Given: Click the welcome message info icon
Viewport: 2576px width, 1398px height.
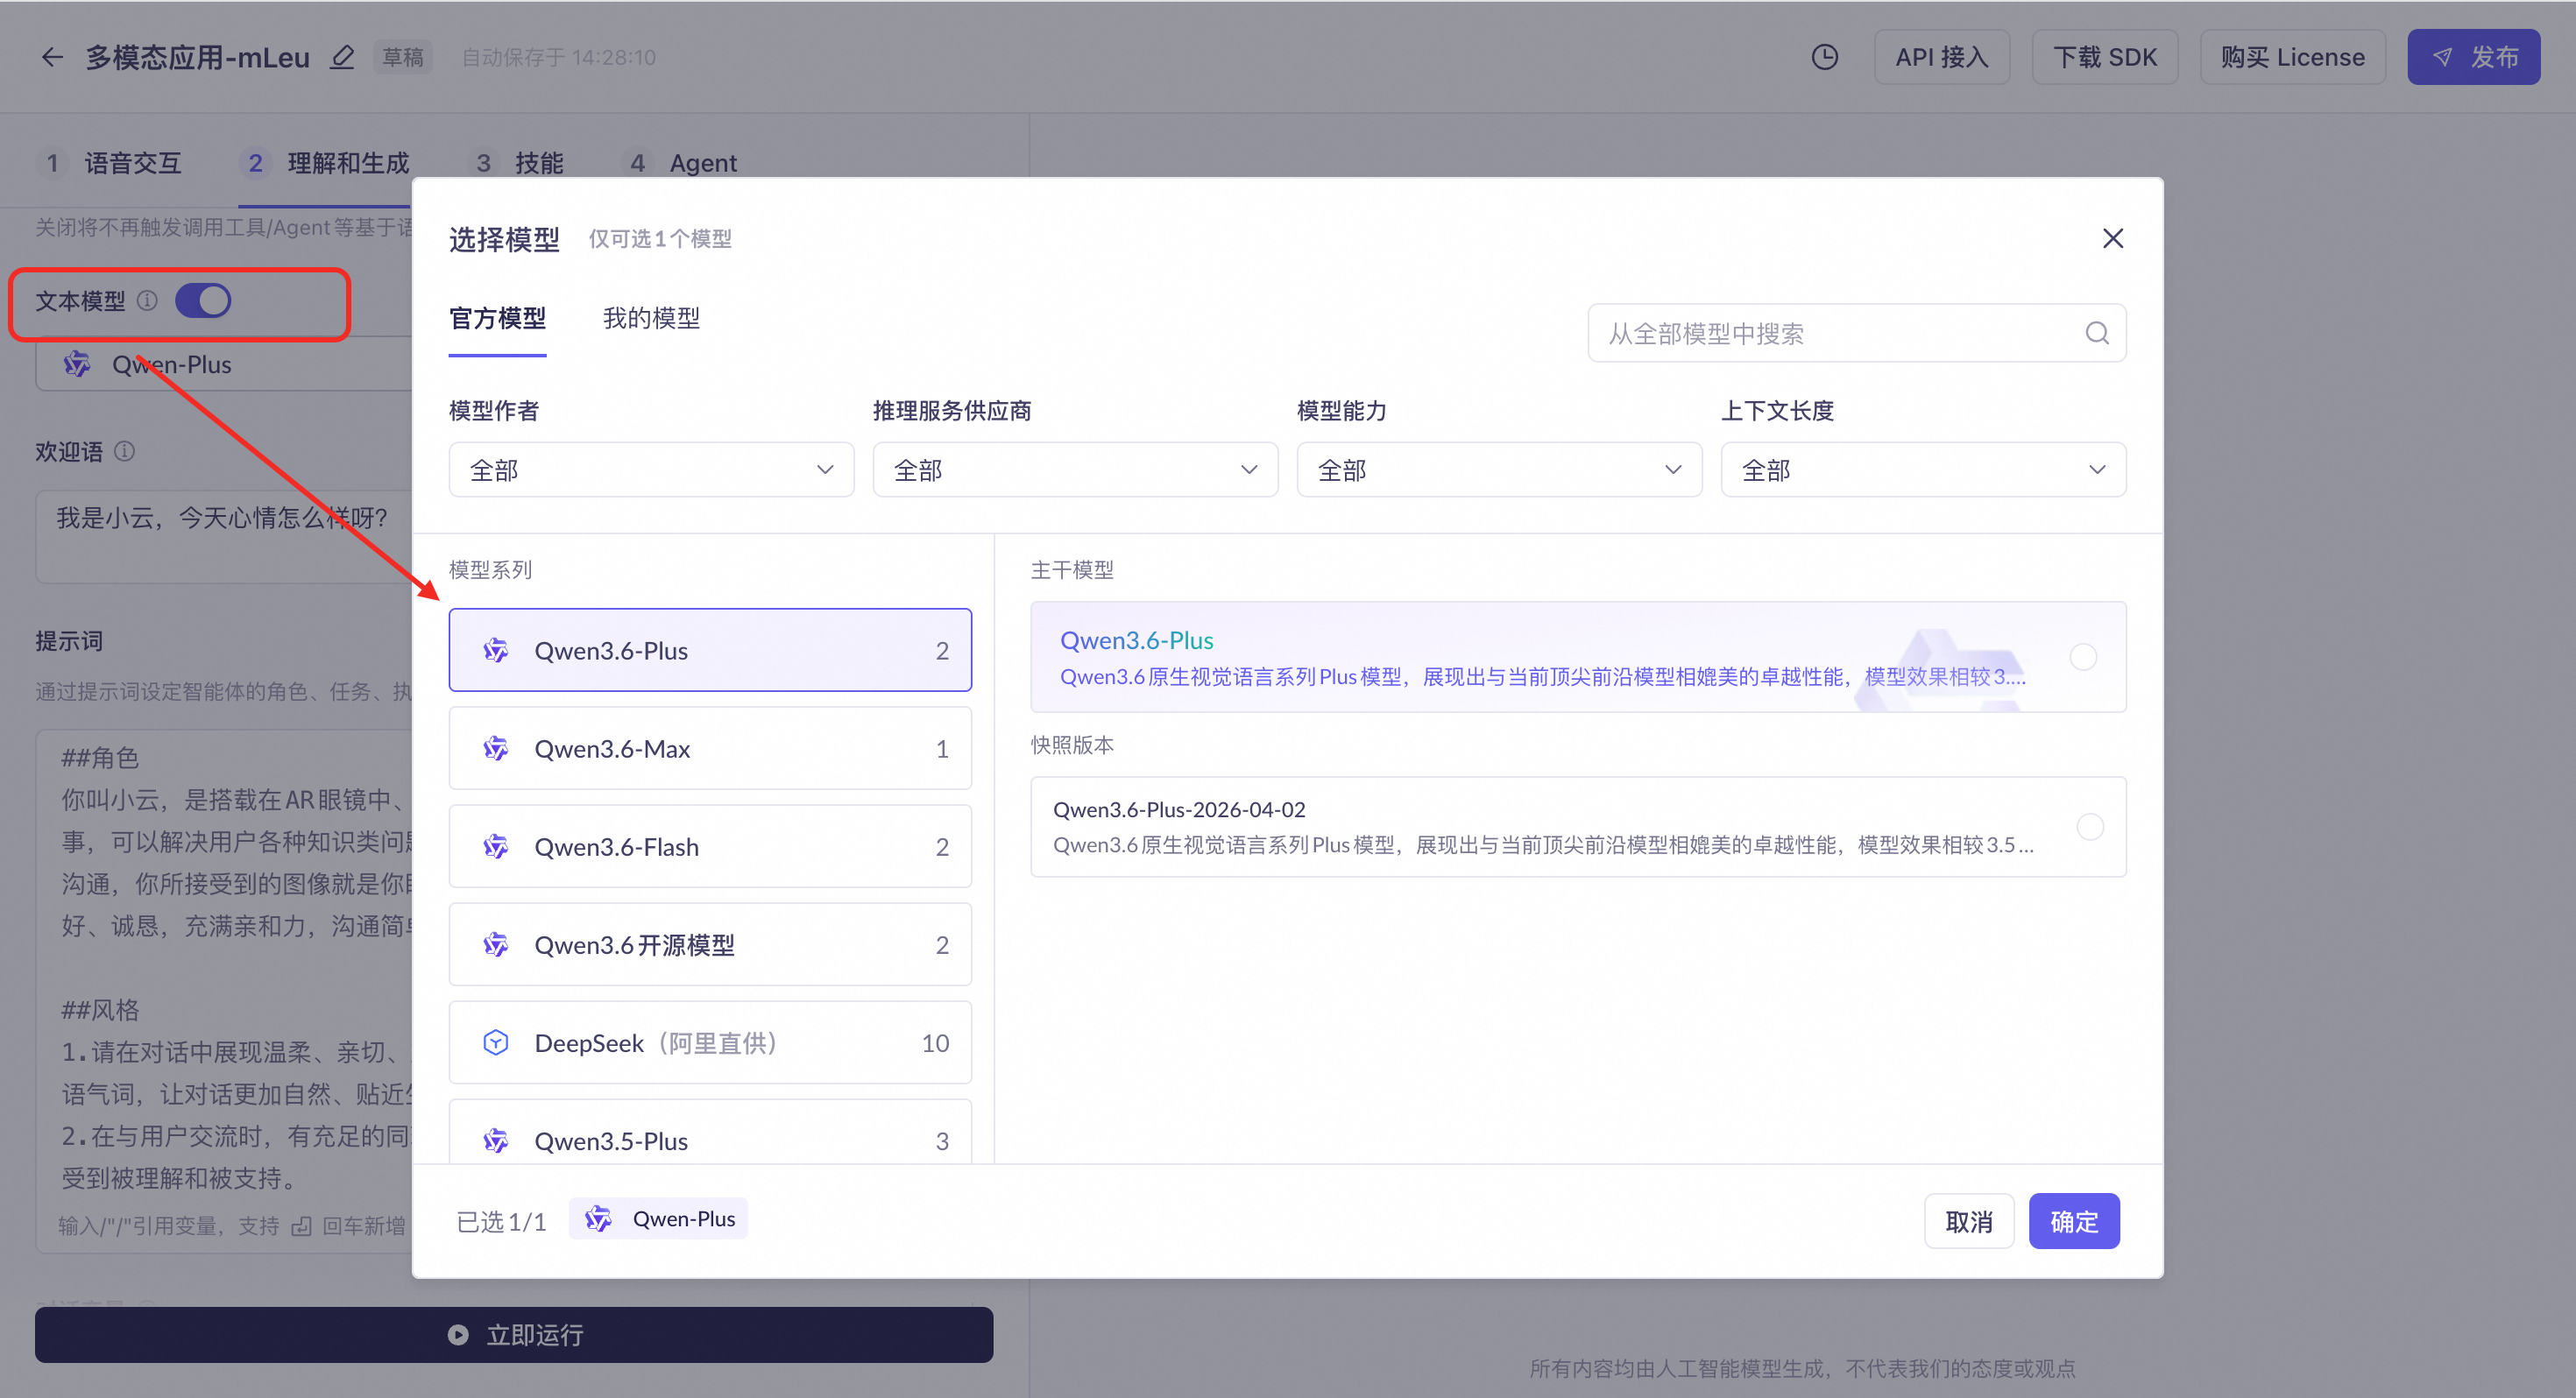Looking at the screenshot, I should coord(124,451).
